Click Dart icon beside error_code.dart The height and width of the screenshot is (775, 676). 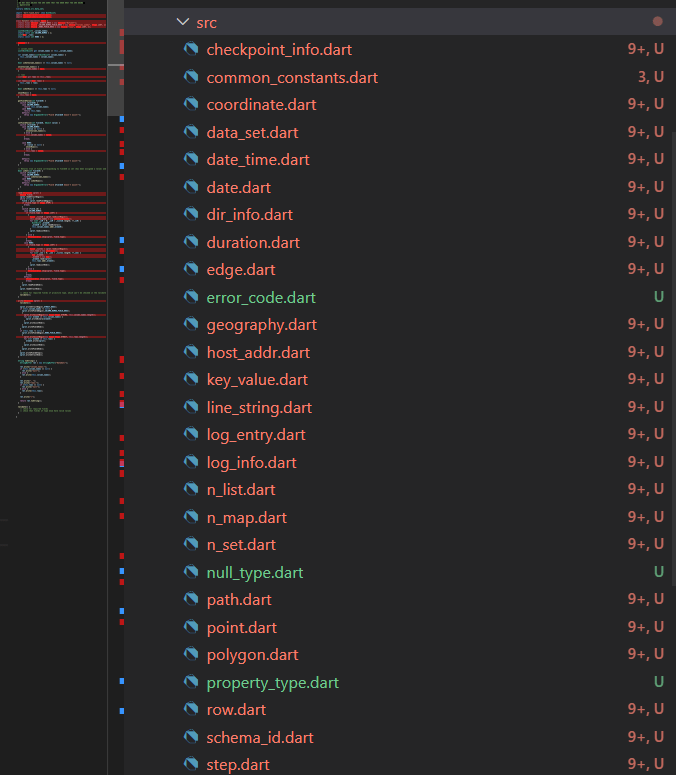(x=191, y=297)
